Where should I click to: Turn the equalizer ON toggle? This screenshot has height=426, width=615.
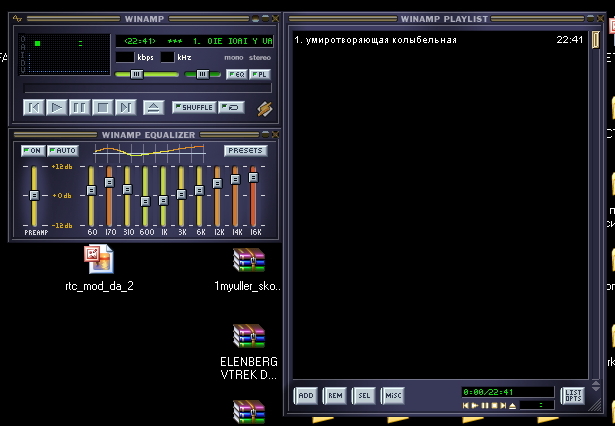32,151
